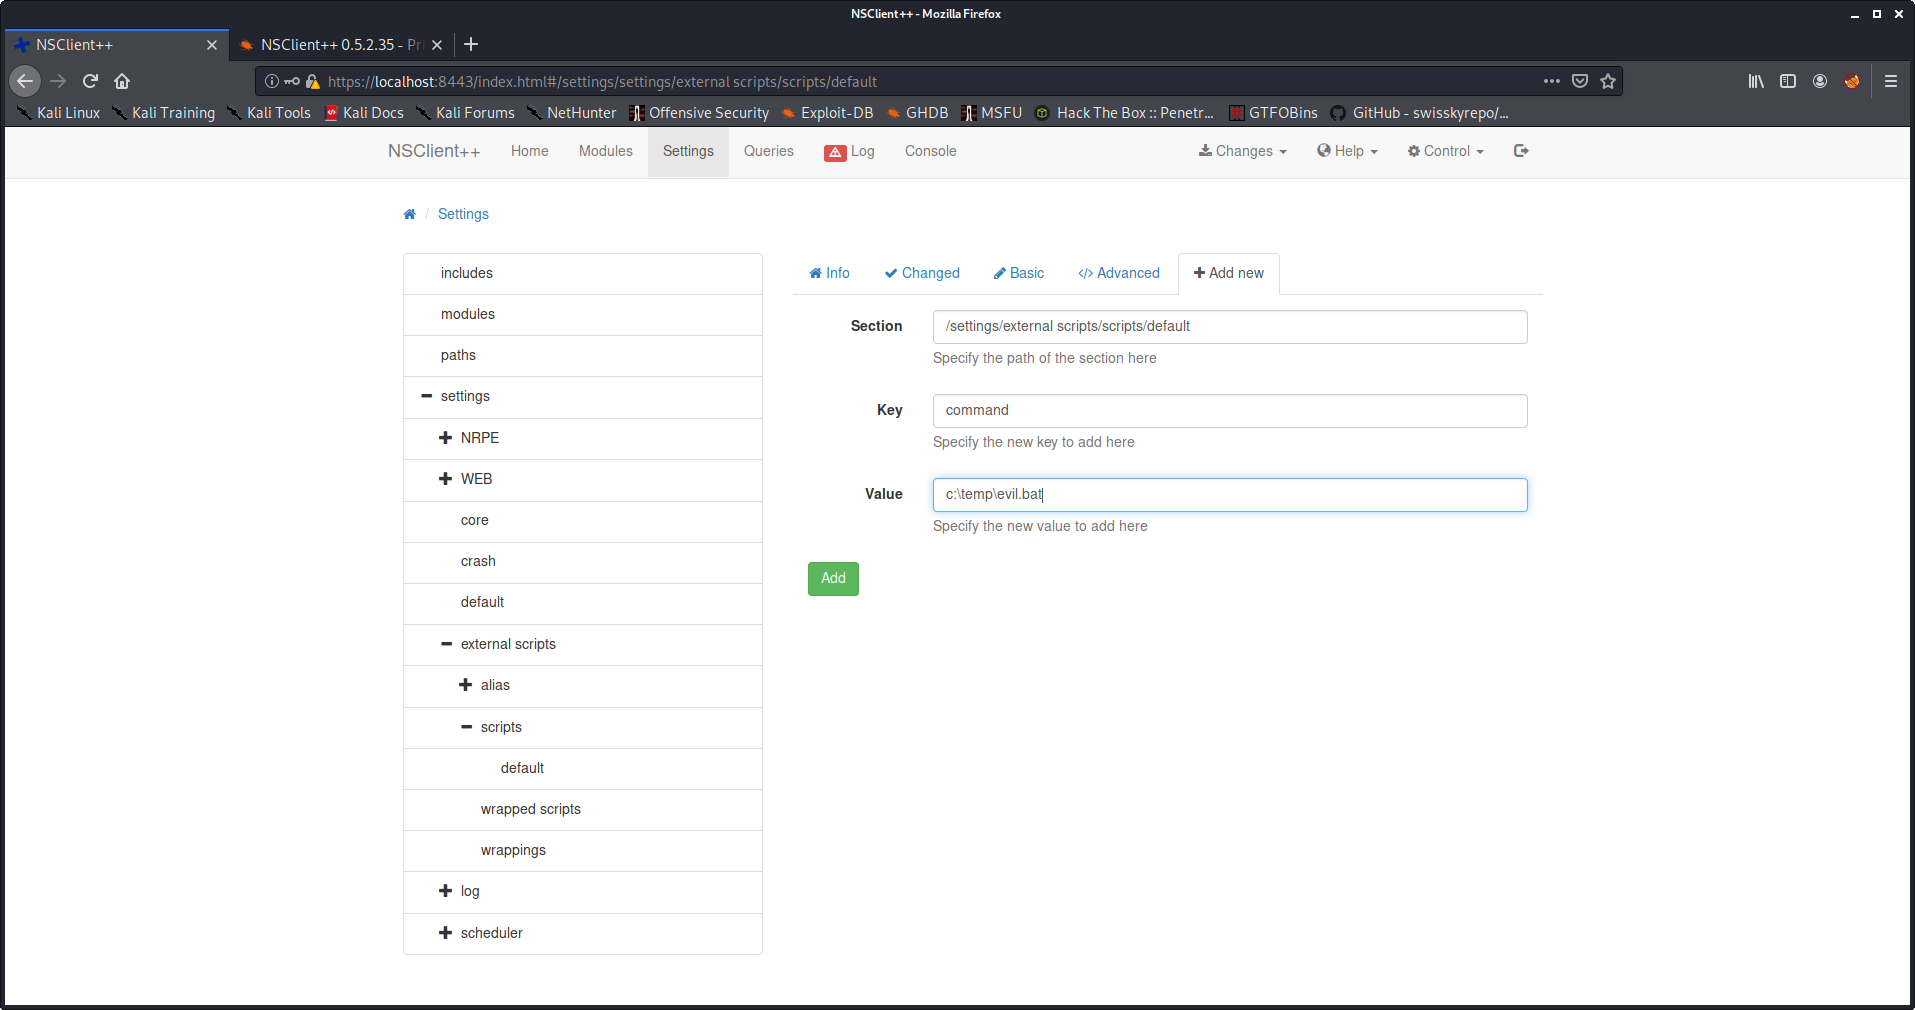Screen dimensions: 1915x1010
Task: Open the Changes dropdown menu
Action: pyautogui.click(x=1243, y=151)
